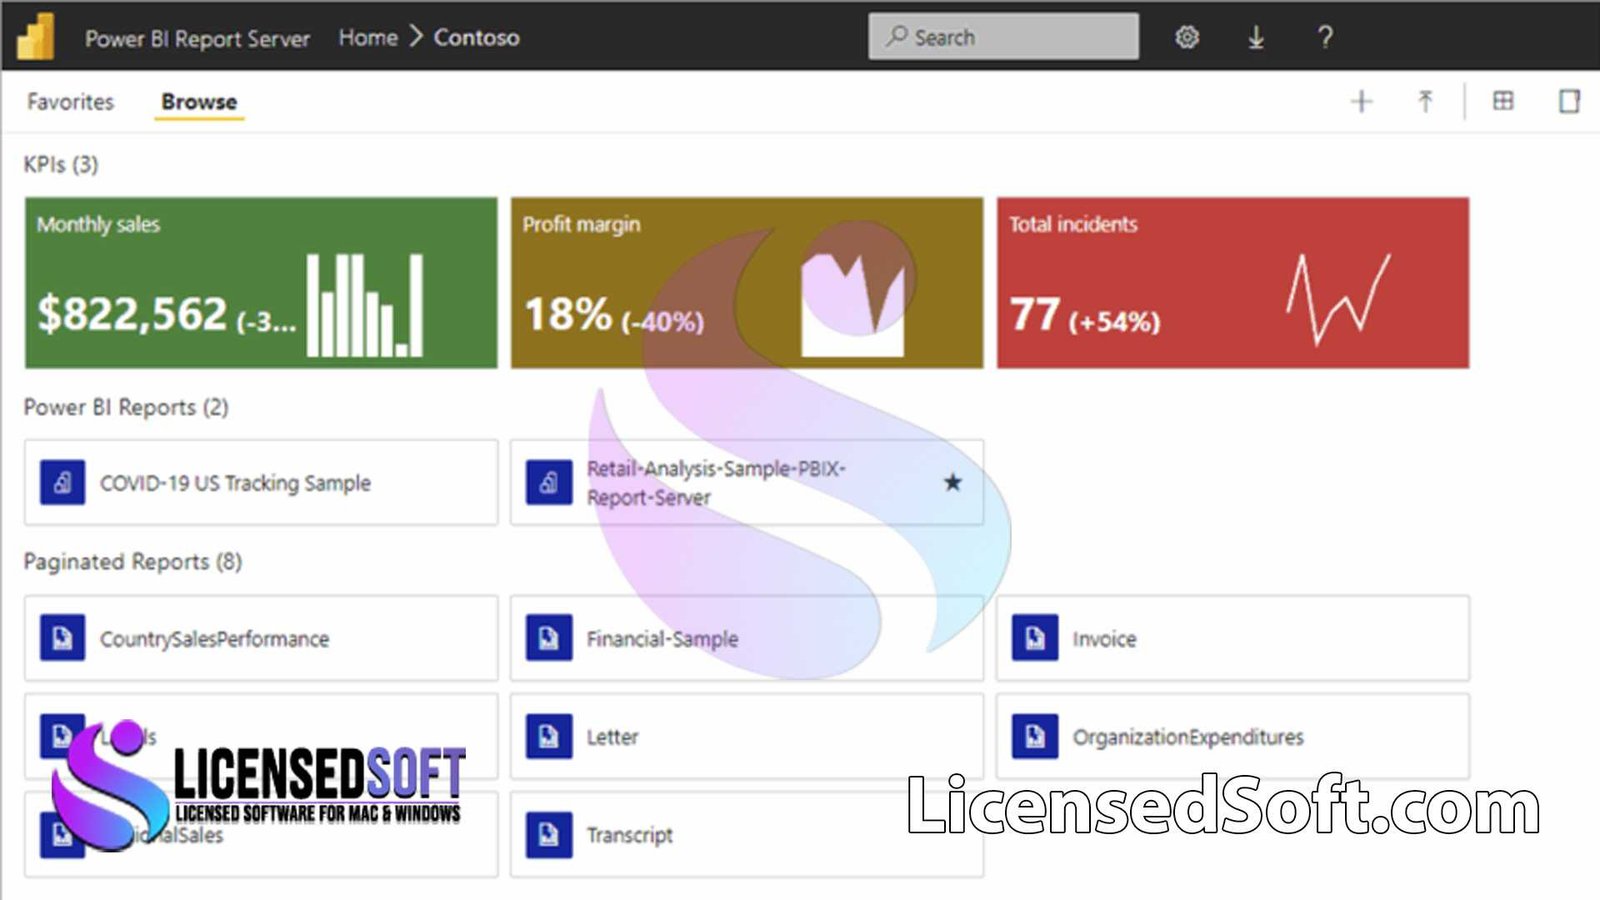Toggle favorite star on Retail-Analysis-Sample report
The height and width of the screenshot is (900, 1600).
[952, 482]
